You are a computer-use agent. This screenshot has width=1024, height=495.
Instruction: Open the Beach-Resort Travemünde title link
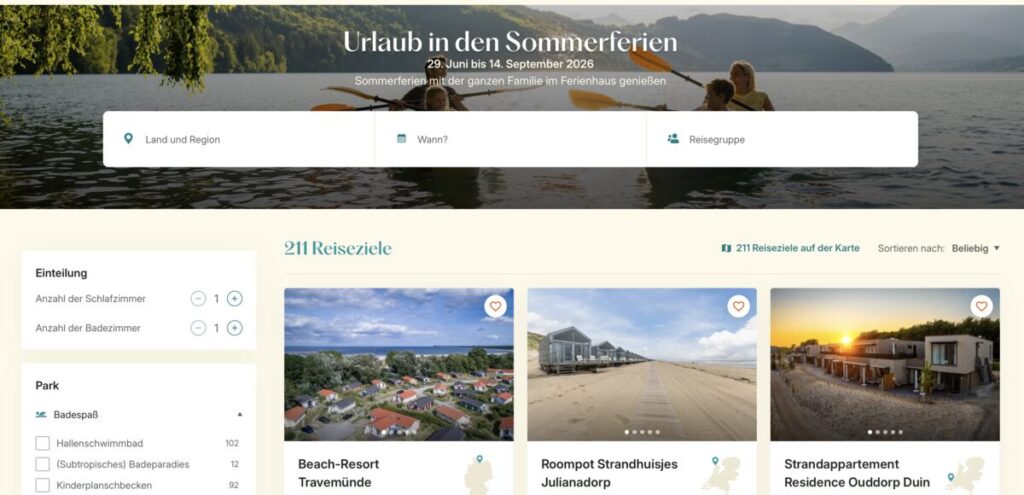tap(338, 473)
